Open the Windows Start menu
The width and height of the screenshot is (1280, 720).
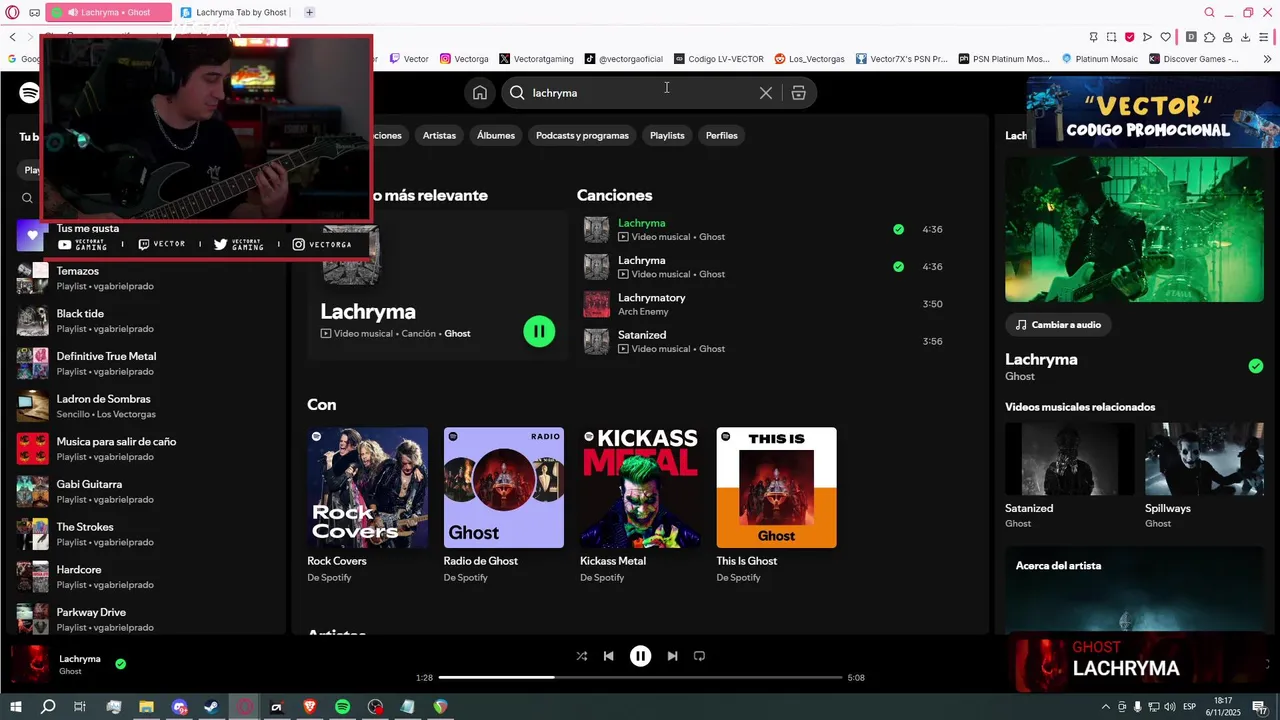[15, 707]
